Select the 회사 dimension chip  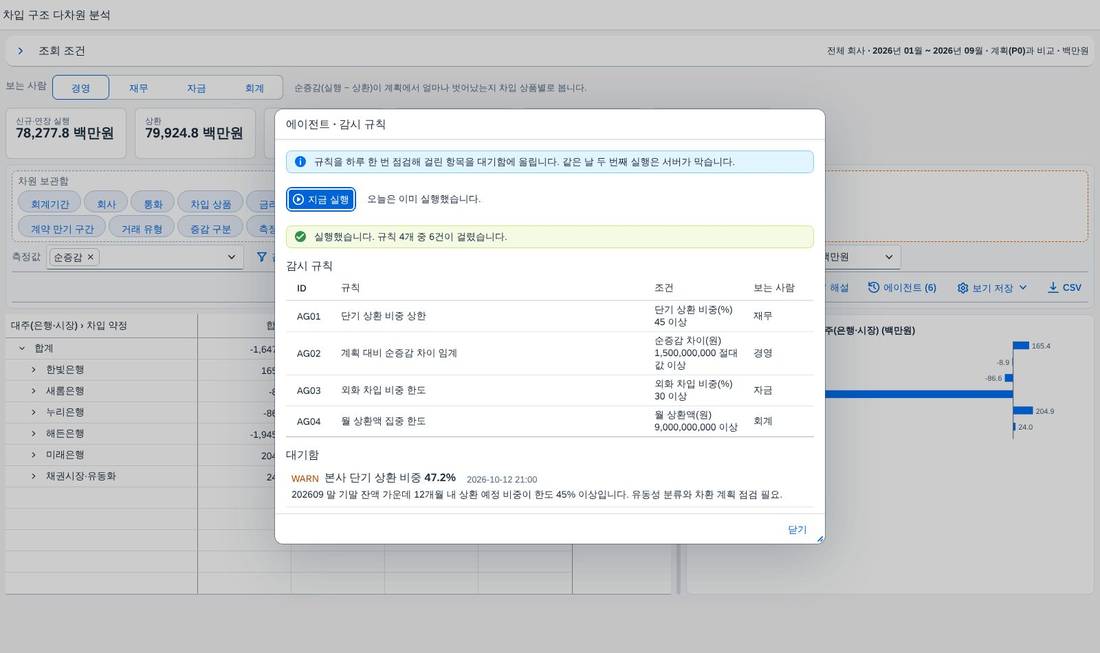(x=106, y=204)
